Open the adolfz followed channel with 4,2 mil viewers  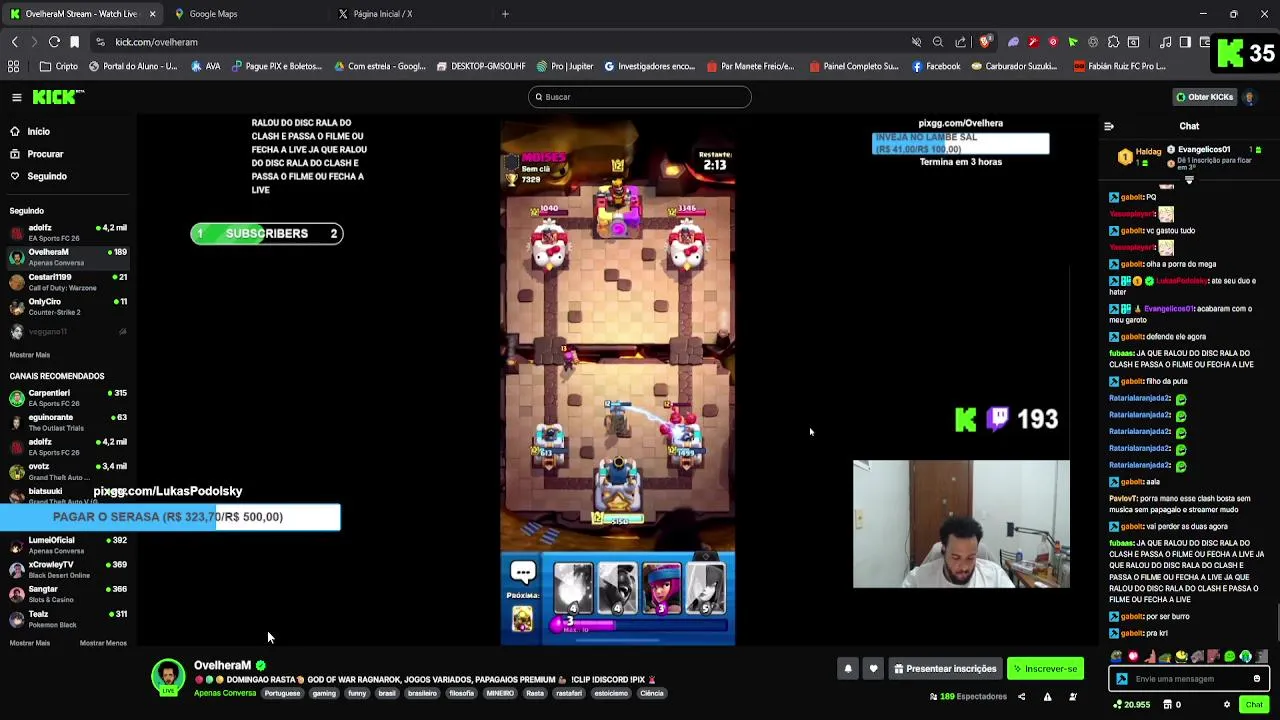click(x=68, y=232)
